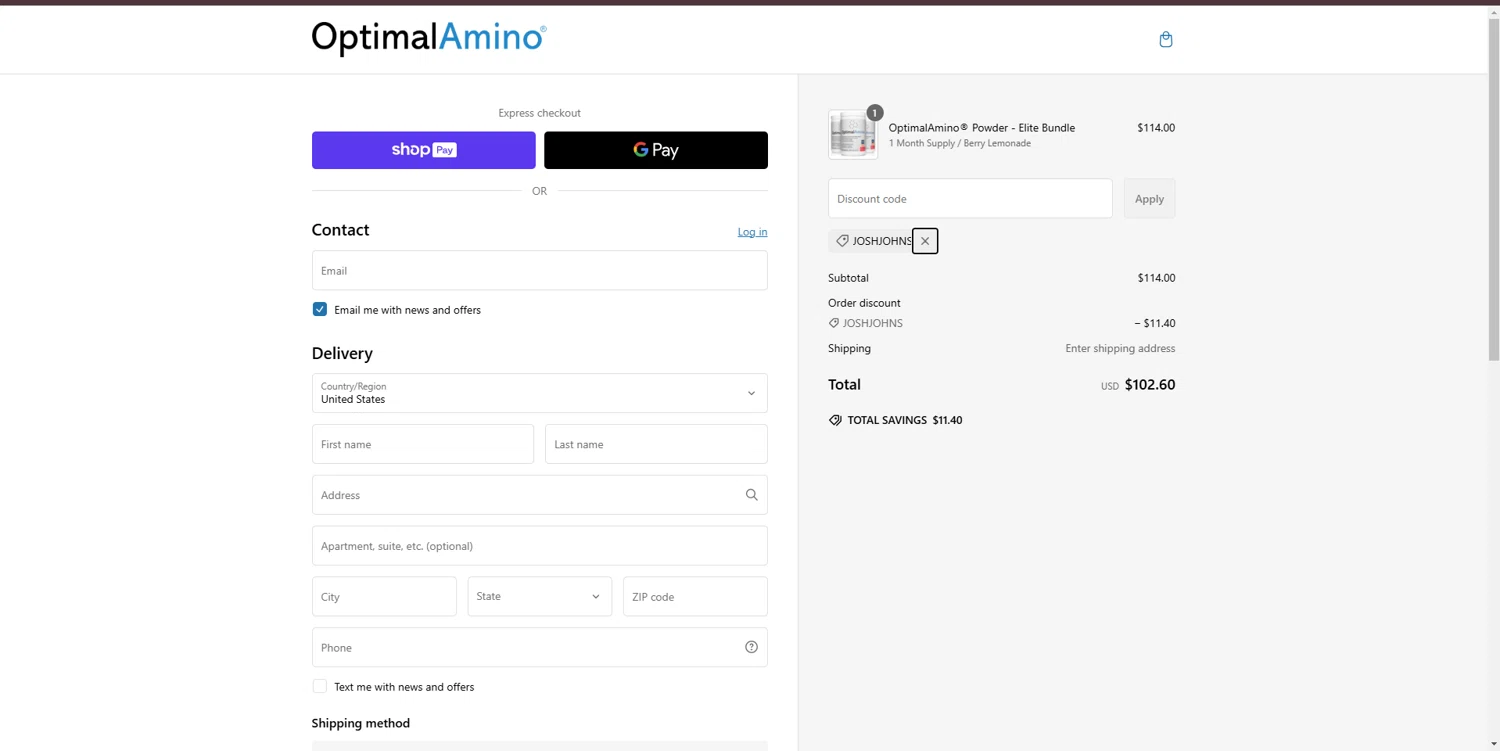Viewport: 1500px width, 751px height.
Task: Click the OptimalAmino logo
Action: pos(429,38)
